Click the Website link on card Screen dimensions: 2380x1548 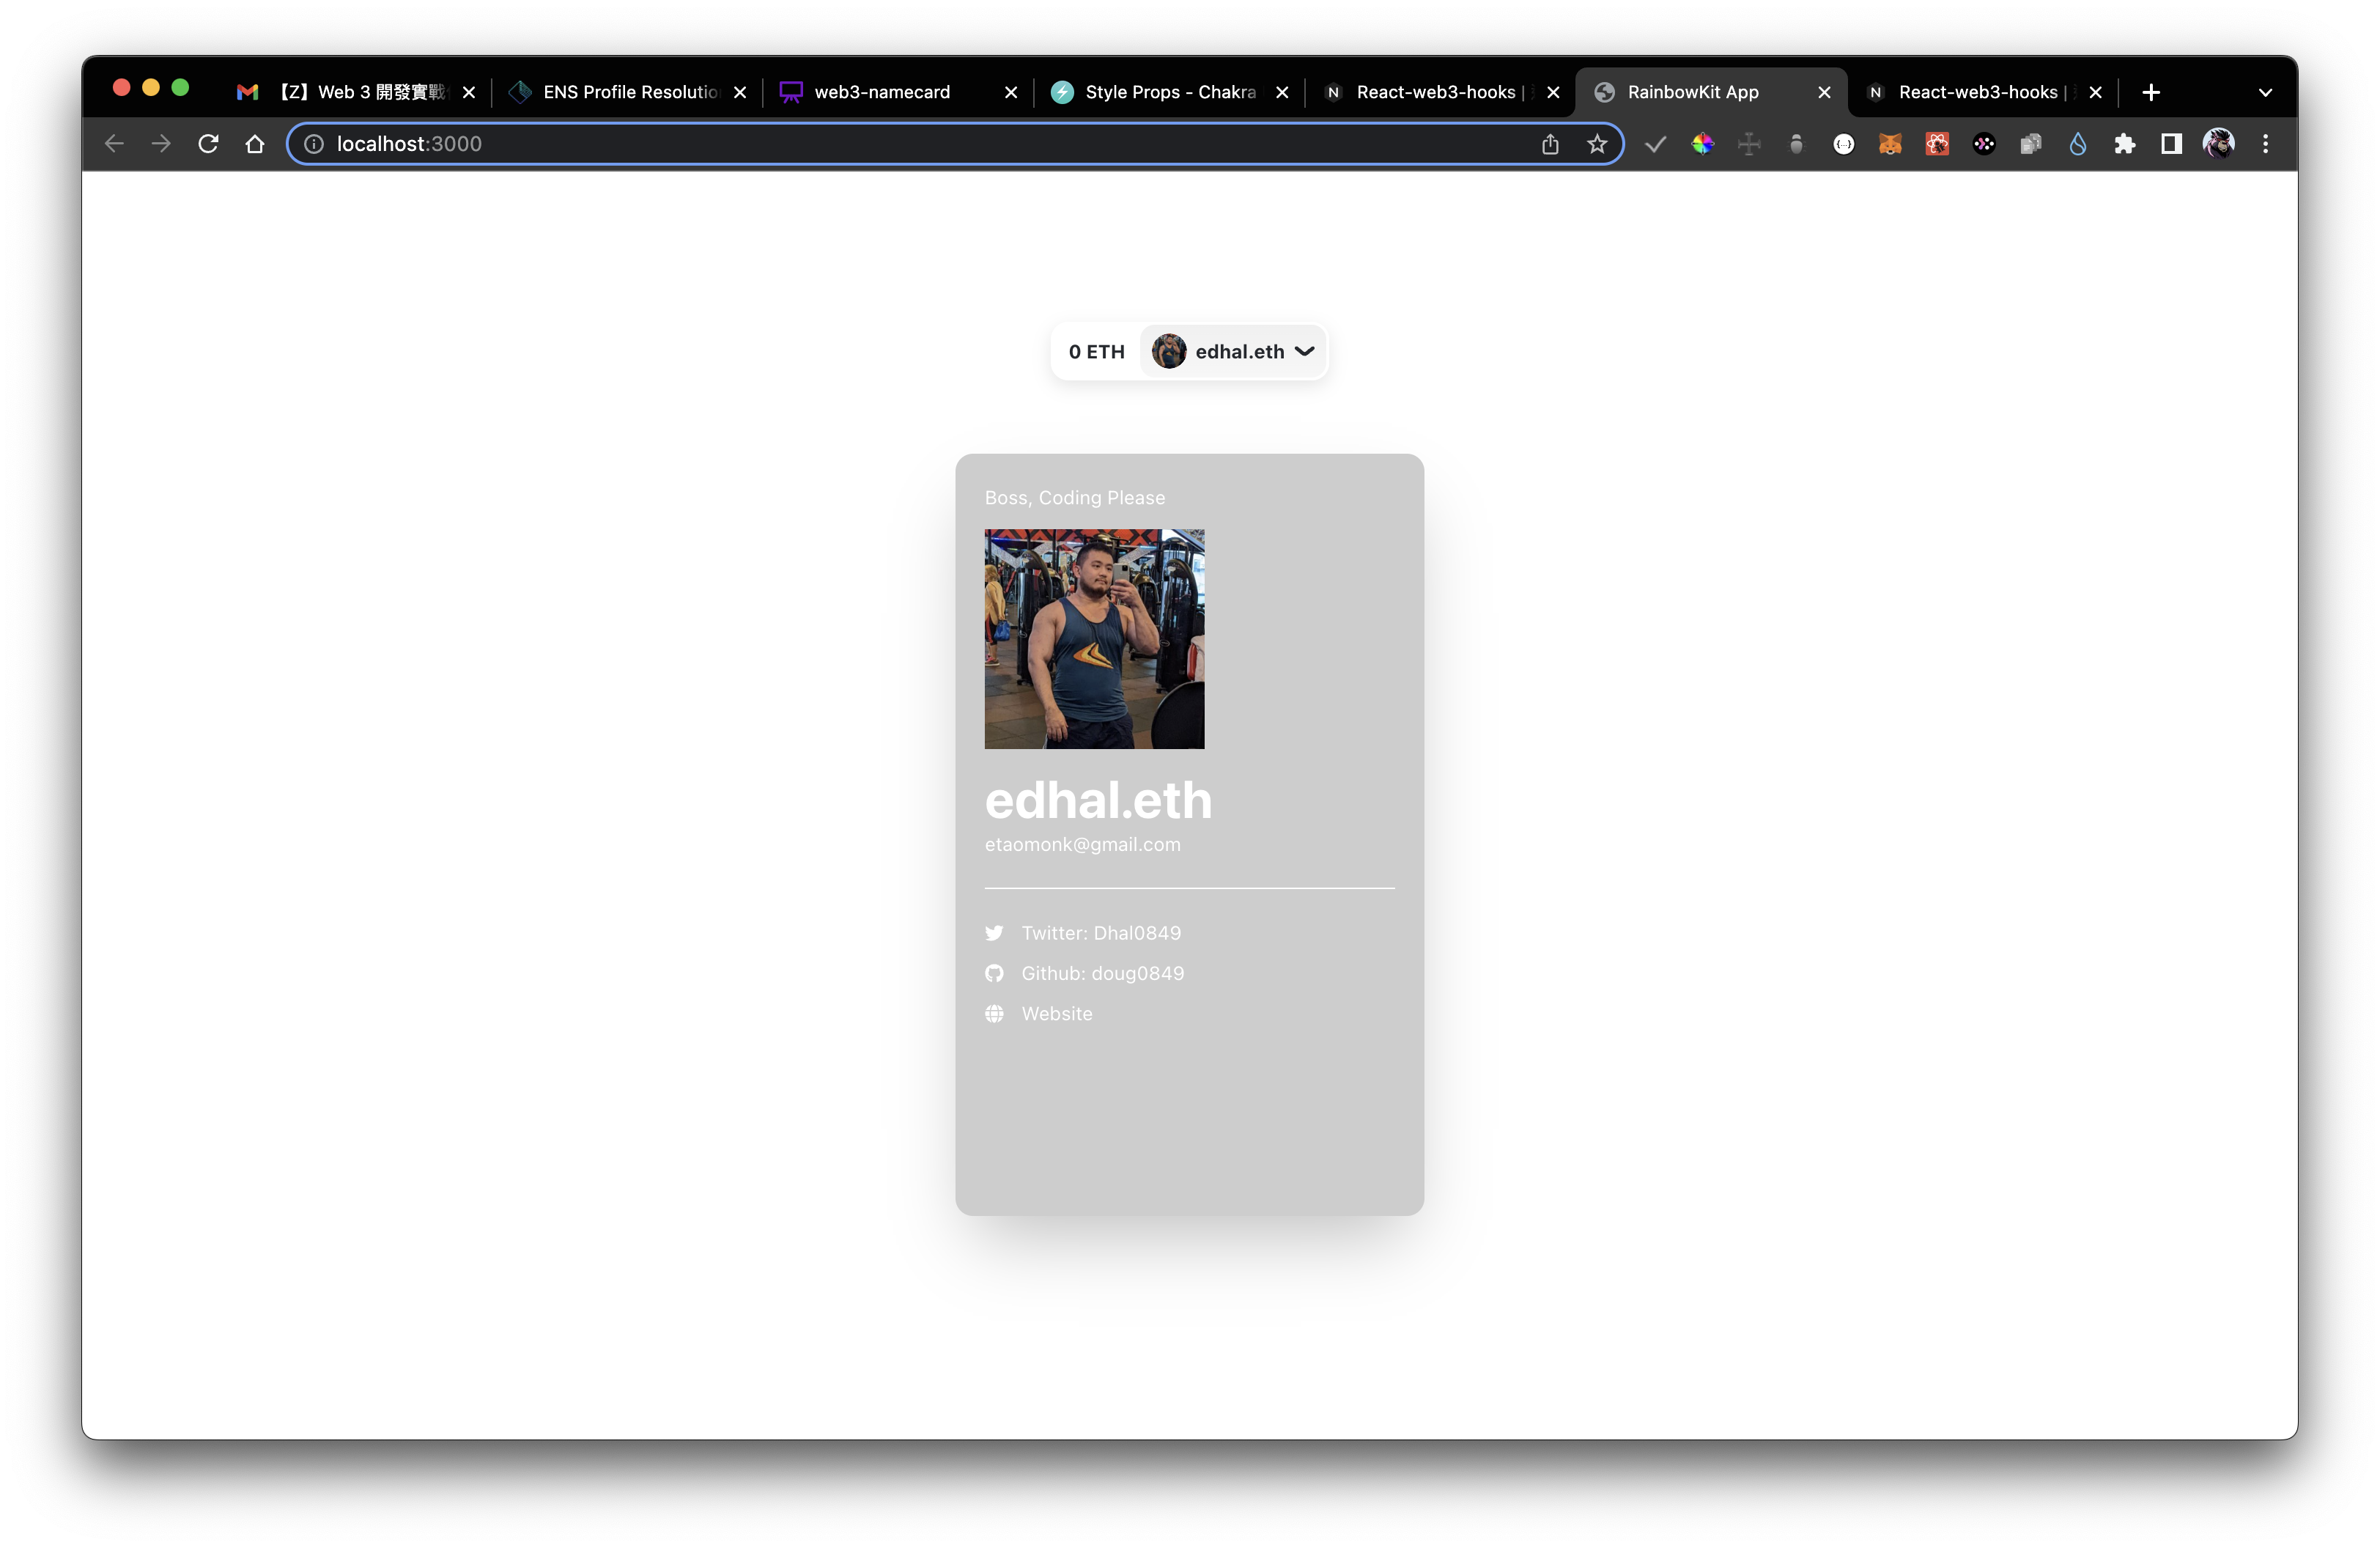coord(1056,1013)
